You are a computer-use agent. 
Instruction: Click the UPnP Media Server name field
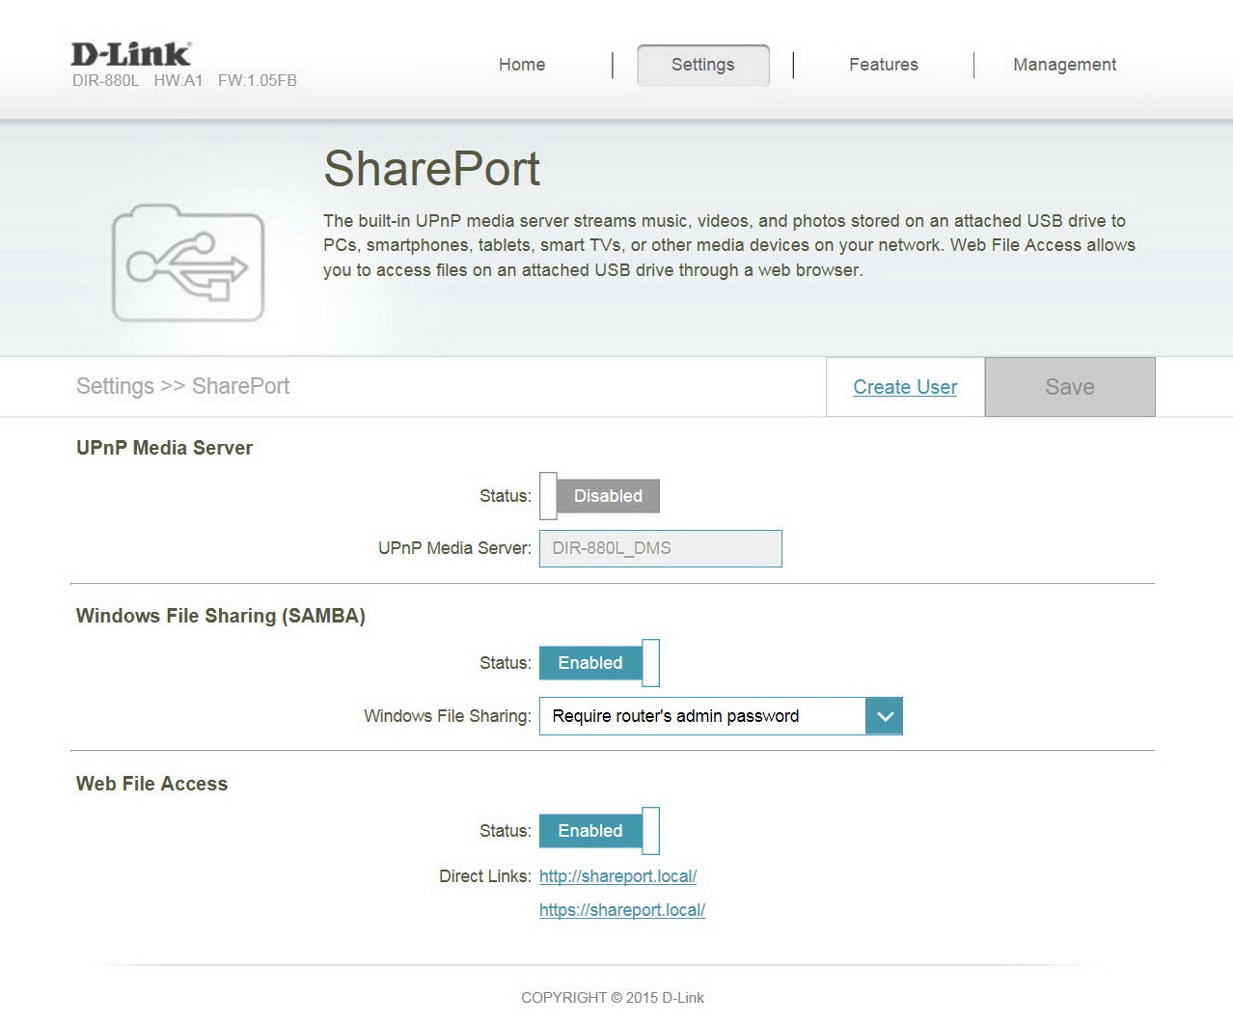[x=660, y=548]
